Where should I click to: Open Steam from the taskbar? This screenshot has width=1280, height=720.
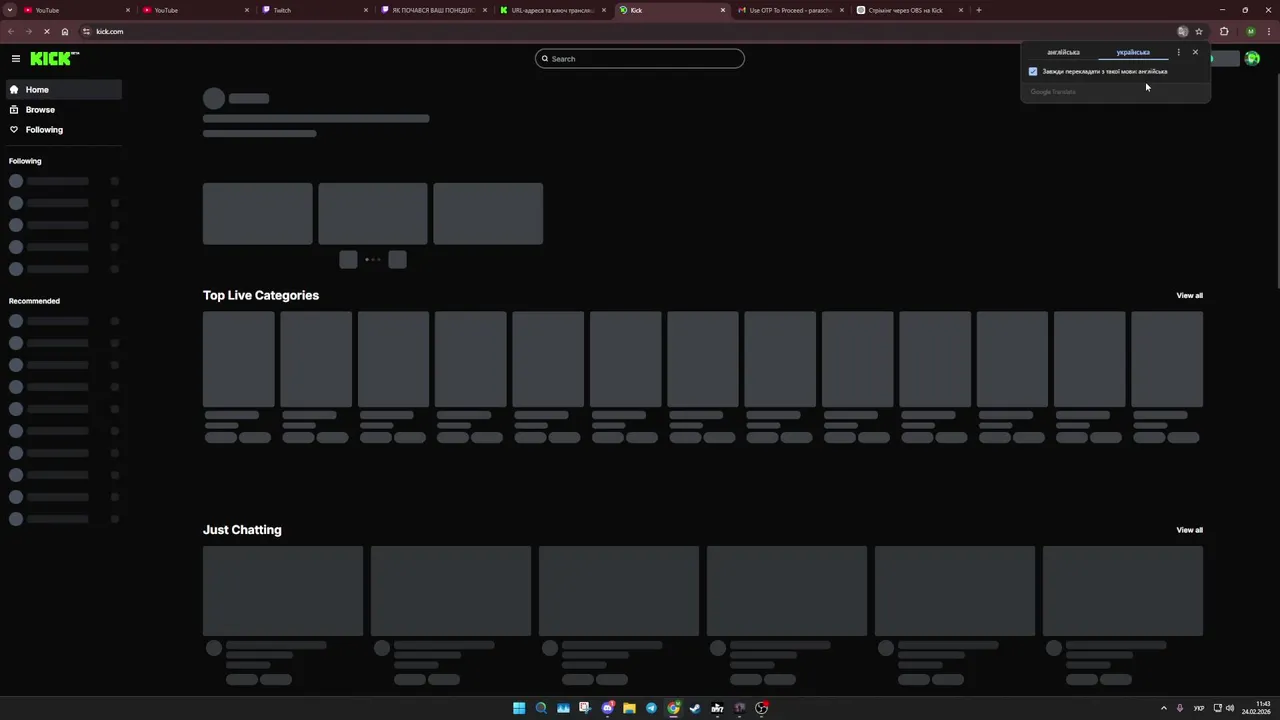click(695, 708)
